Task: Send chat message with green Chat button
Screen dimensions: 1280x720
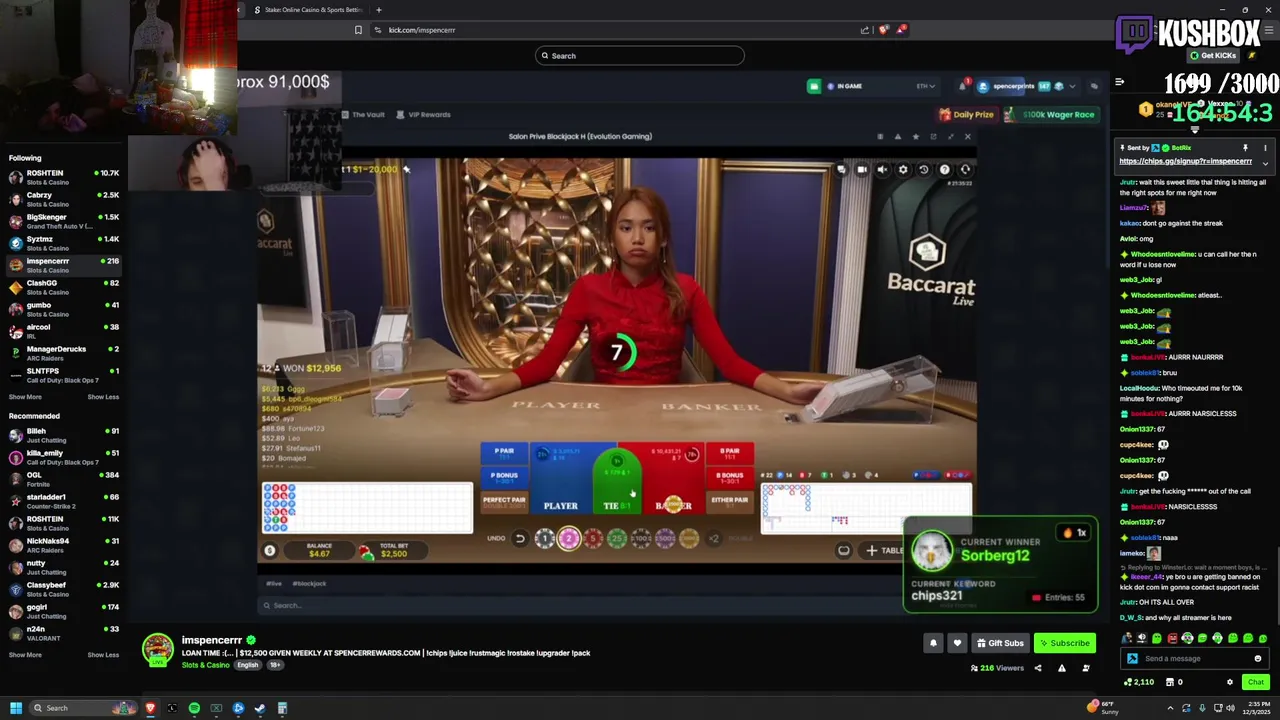Action: (x=1255, y=682)
